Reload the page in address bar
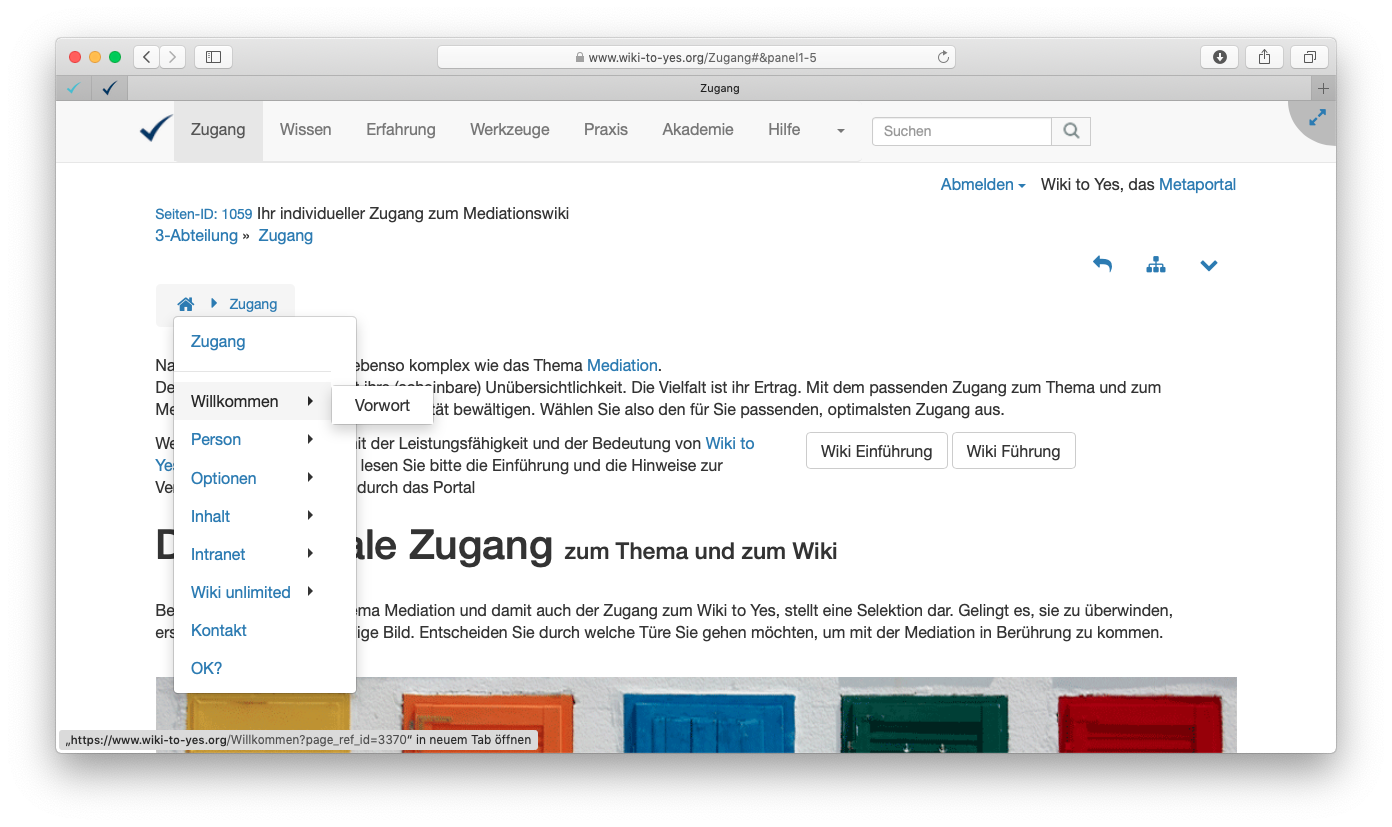Screen dimensions: 1392x827 942,58
